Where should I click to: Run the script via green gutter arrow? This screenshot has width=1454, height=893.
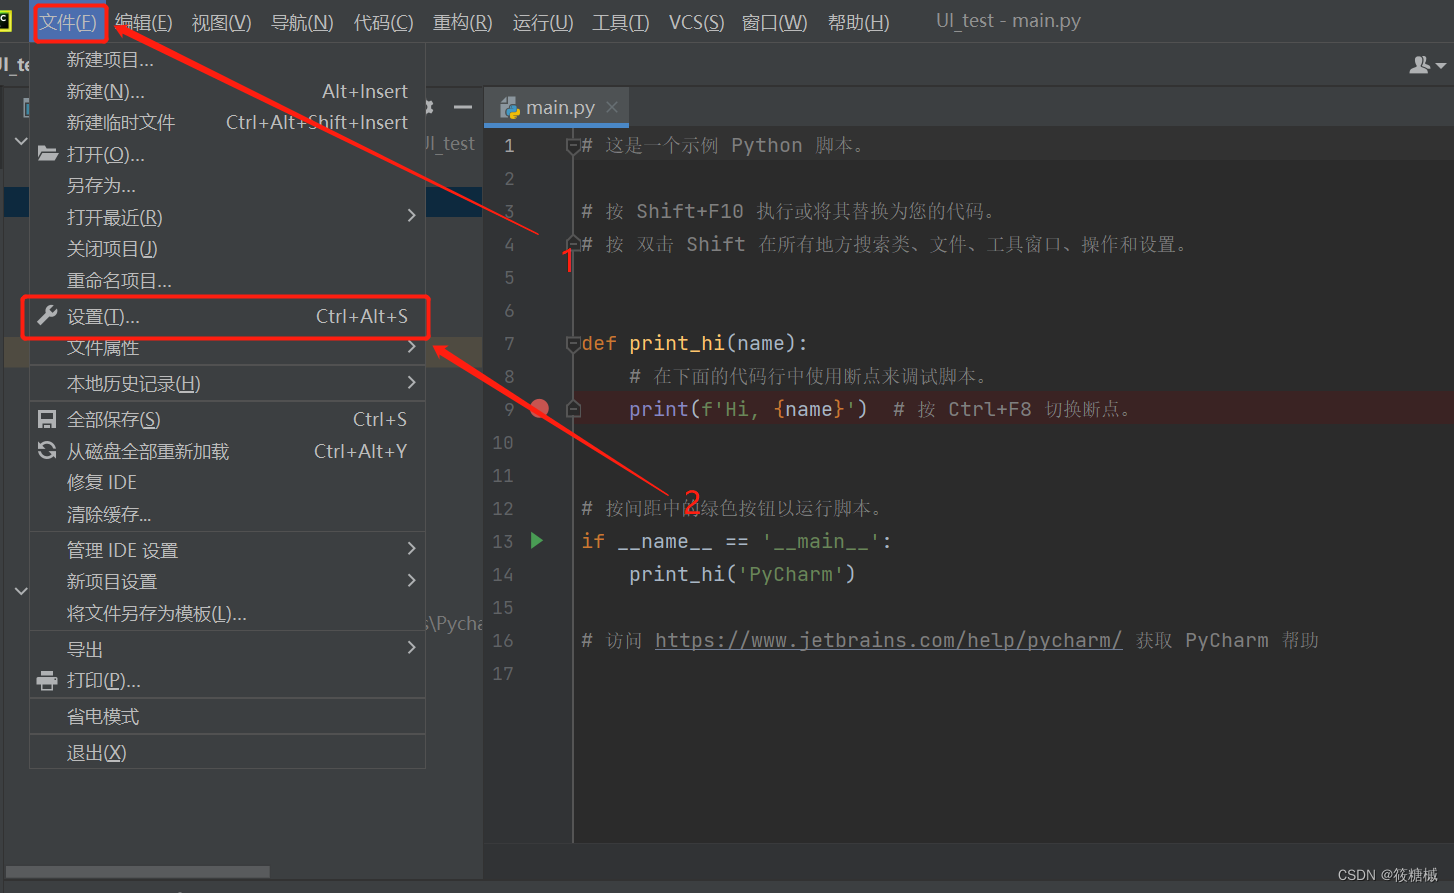[x=537, y=541]
